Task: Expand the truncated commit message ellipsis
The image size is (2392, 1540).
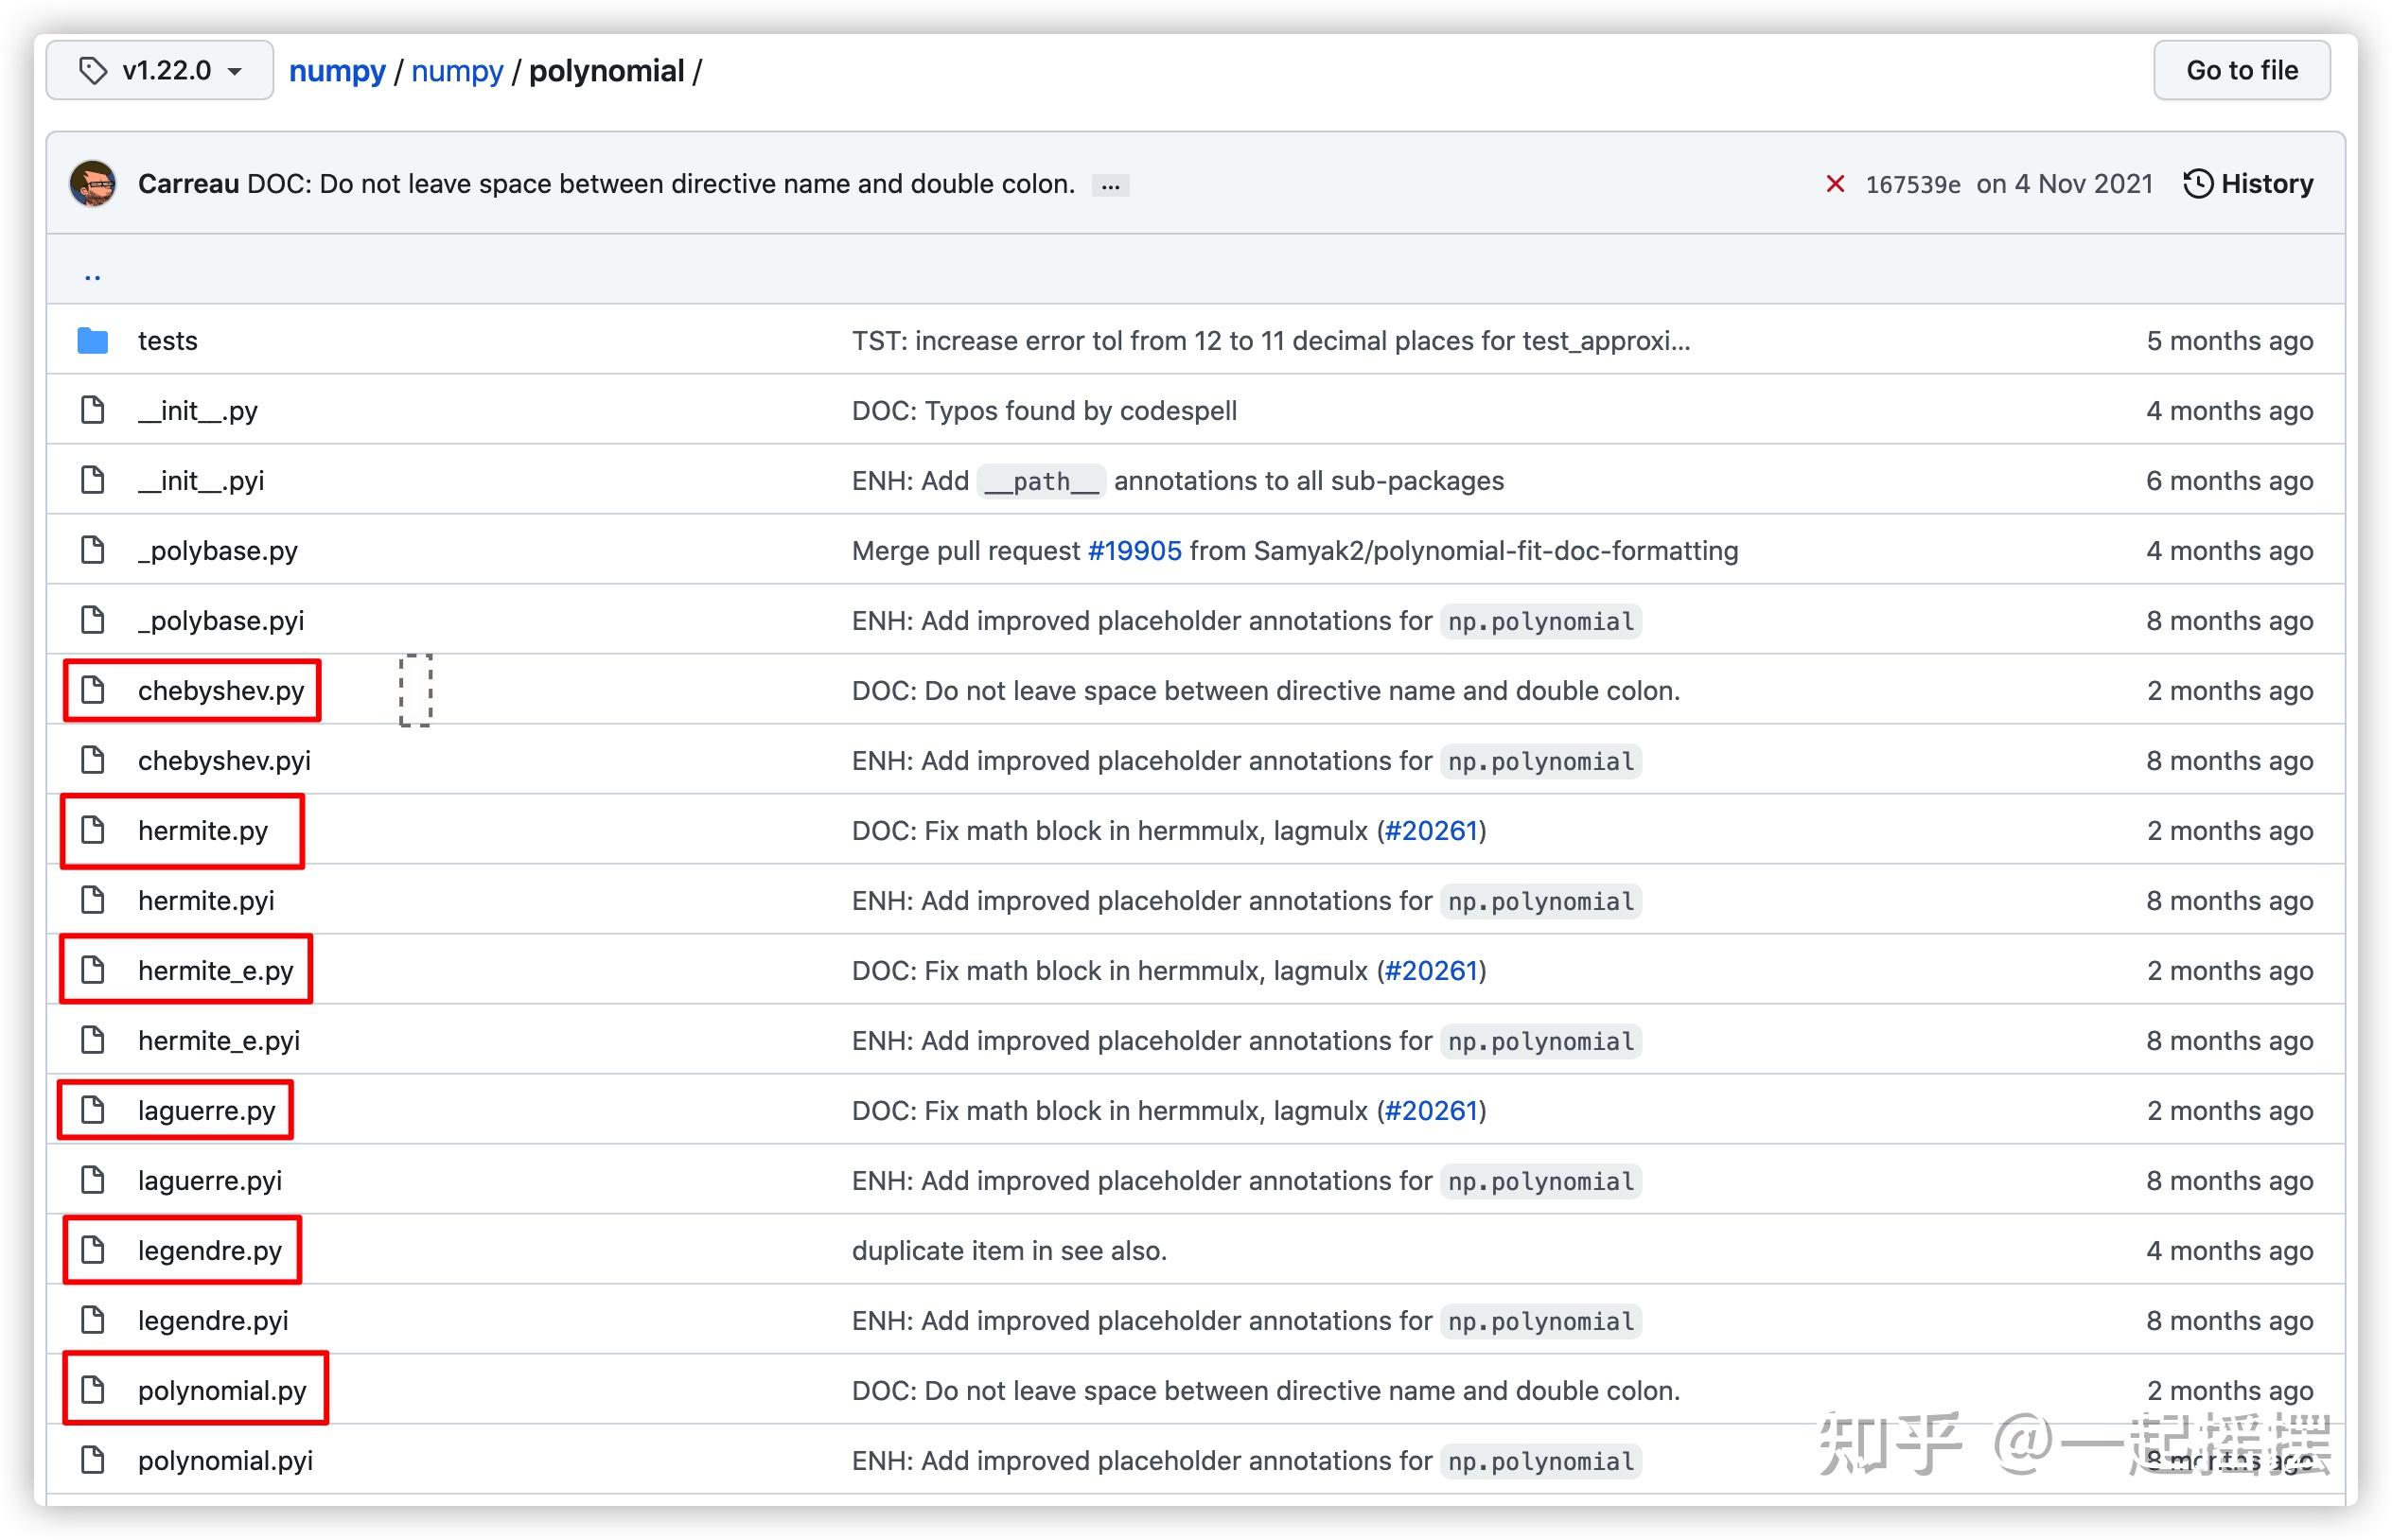Action: 1110,185
